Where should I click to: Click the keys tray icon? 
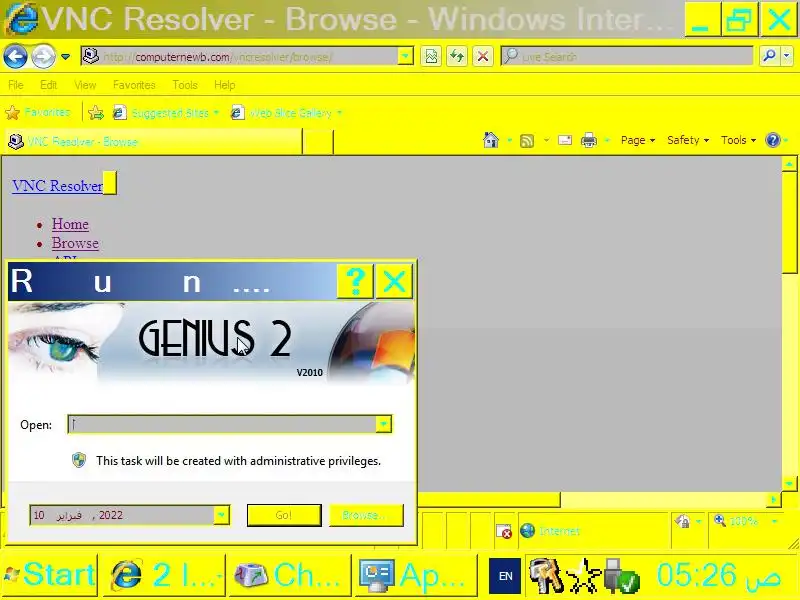(546, 576)
